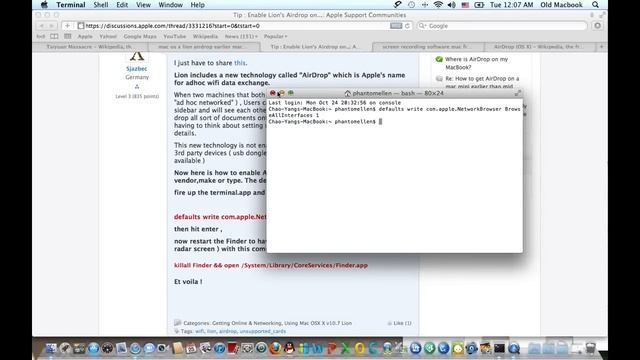Open Terminal menu in menu bar

(71, 5)
